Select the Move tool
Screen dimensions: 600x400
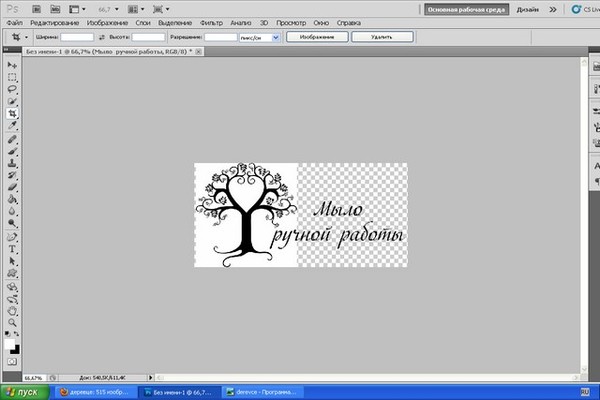tap(12, 65)
